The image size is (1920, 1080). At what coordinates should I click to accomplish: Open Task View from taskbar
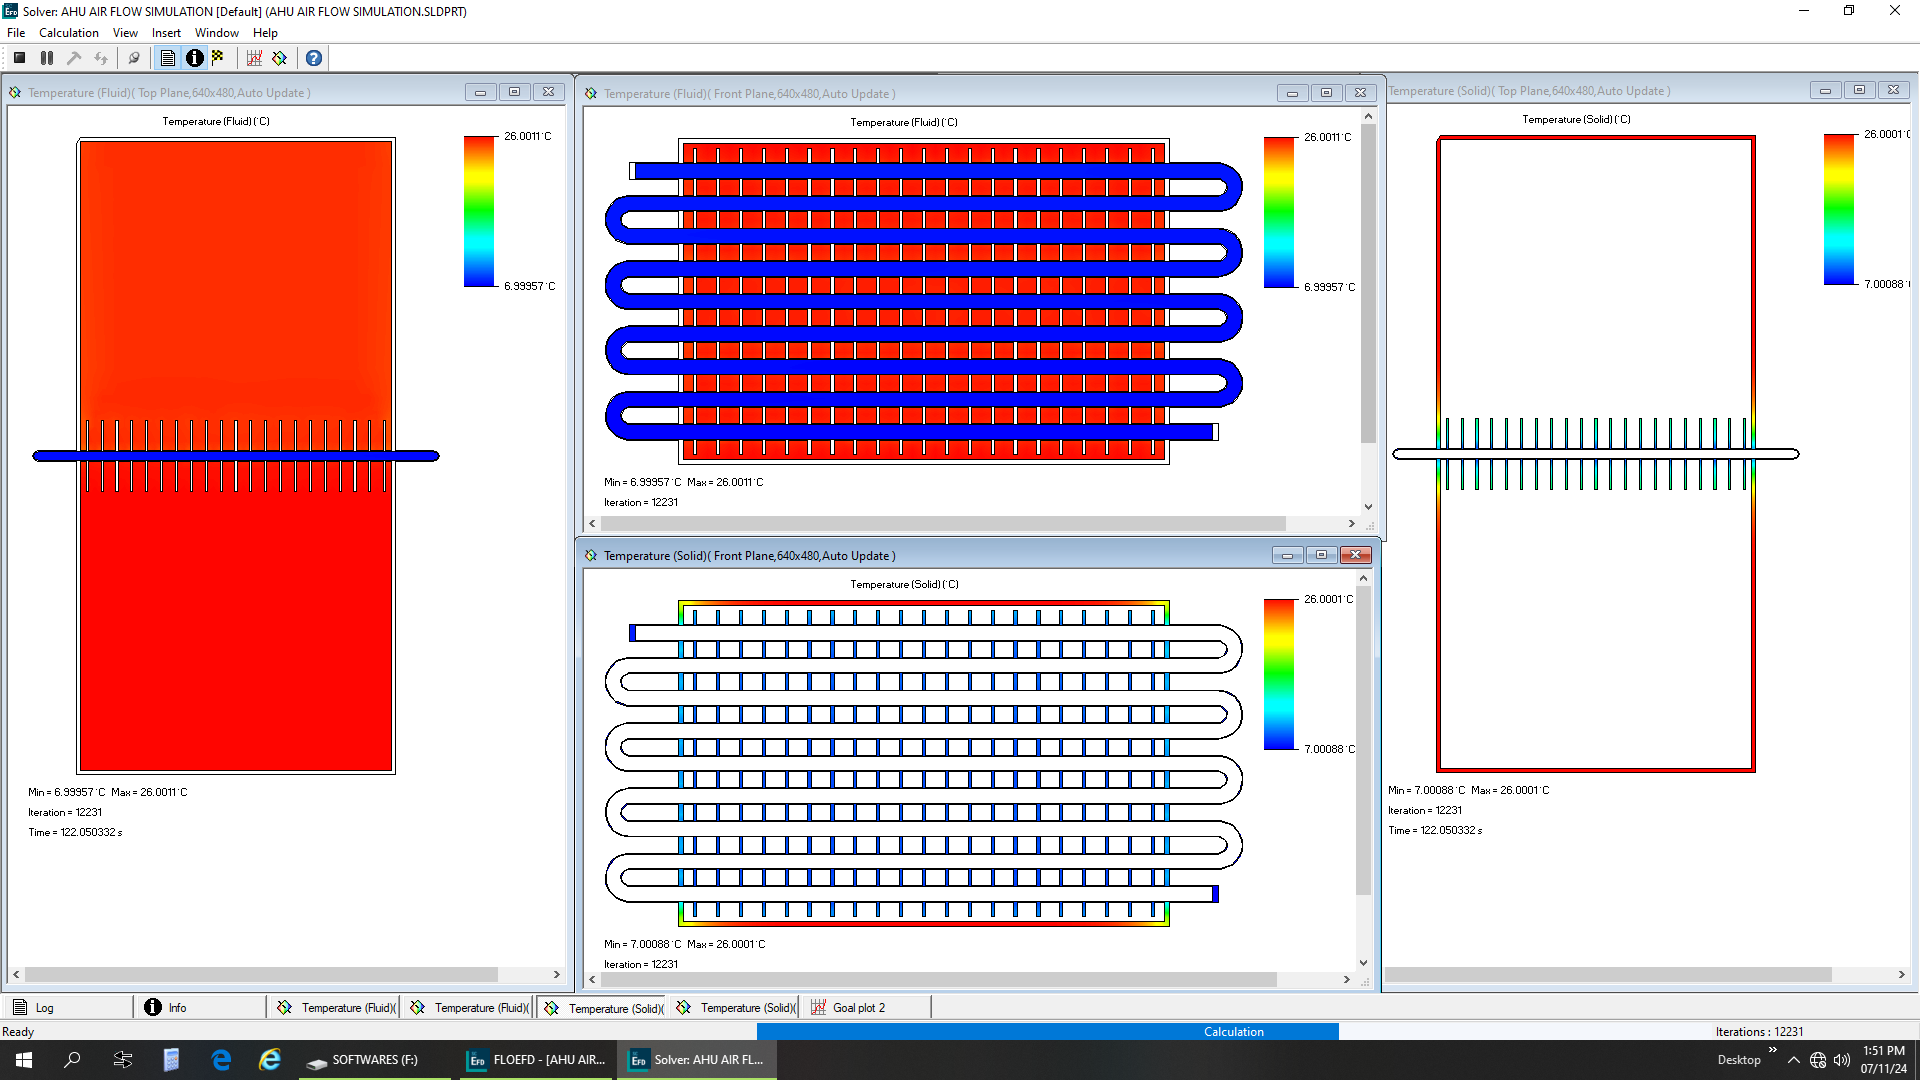point(123,1060)
